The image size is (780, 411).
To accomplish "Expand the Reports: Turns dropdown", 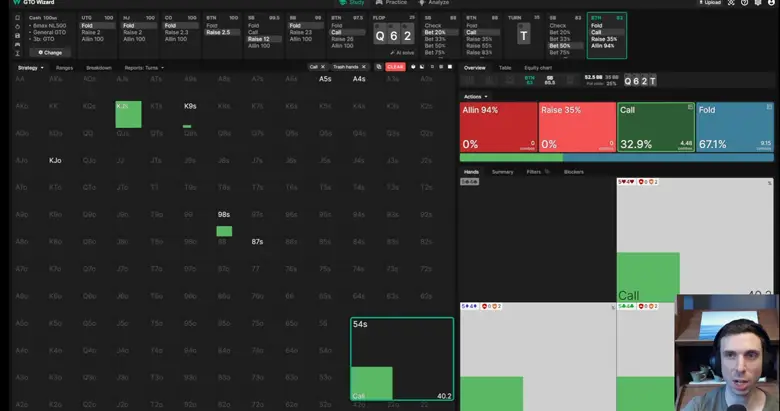I will point(144,68).
